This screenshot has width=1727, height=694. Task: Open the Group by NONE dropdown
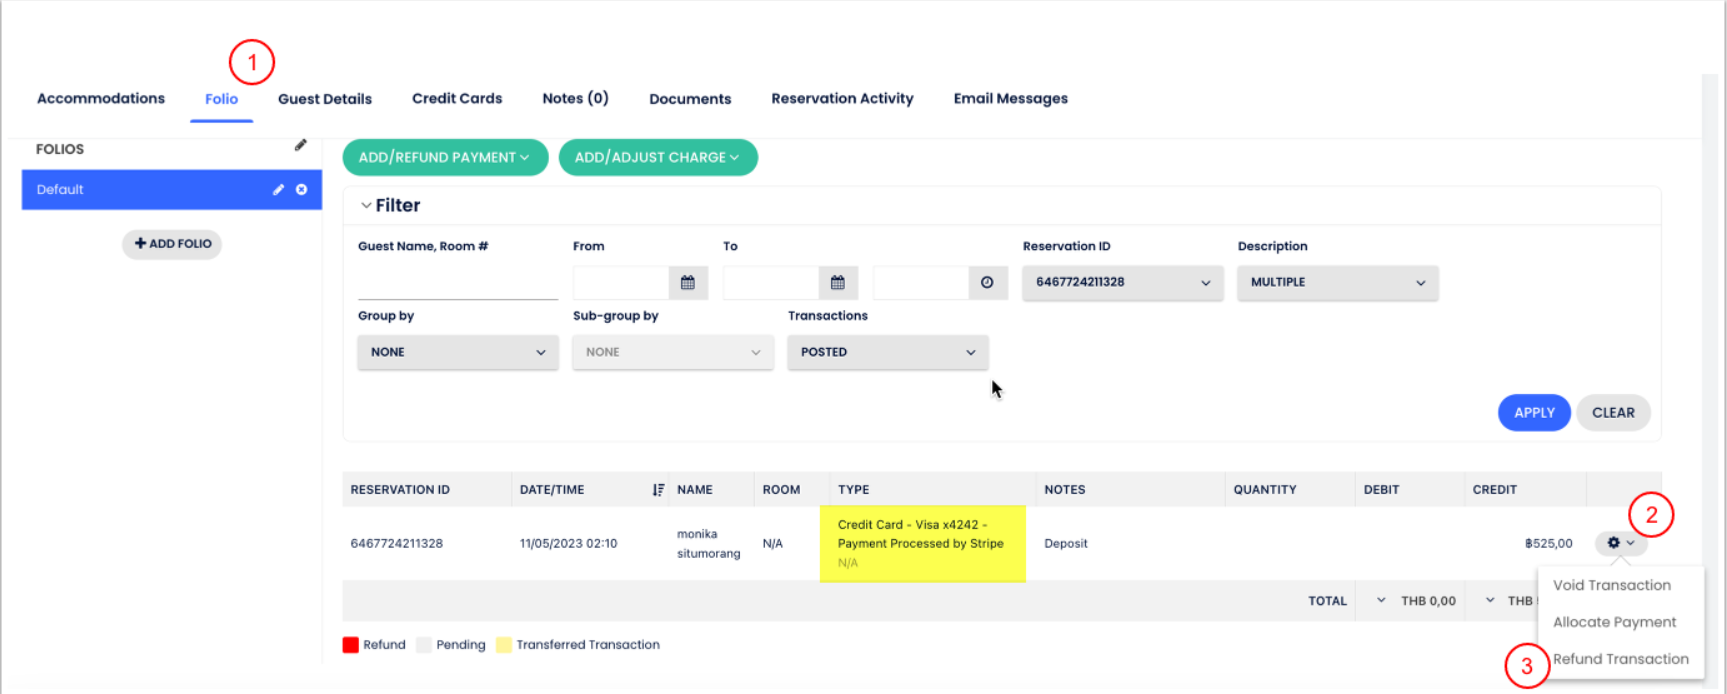coord(457,352)
